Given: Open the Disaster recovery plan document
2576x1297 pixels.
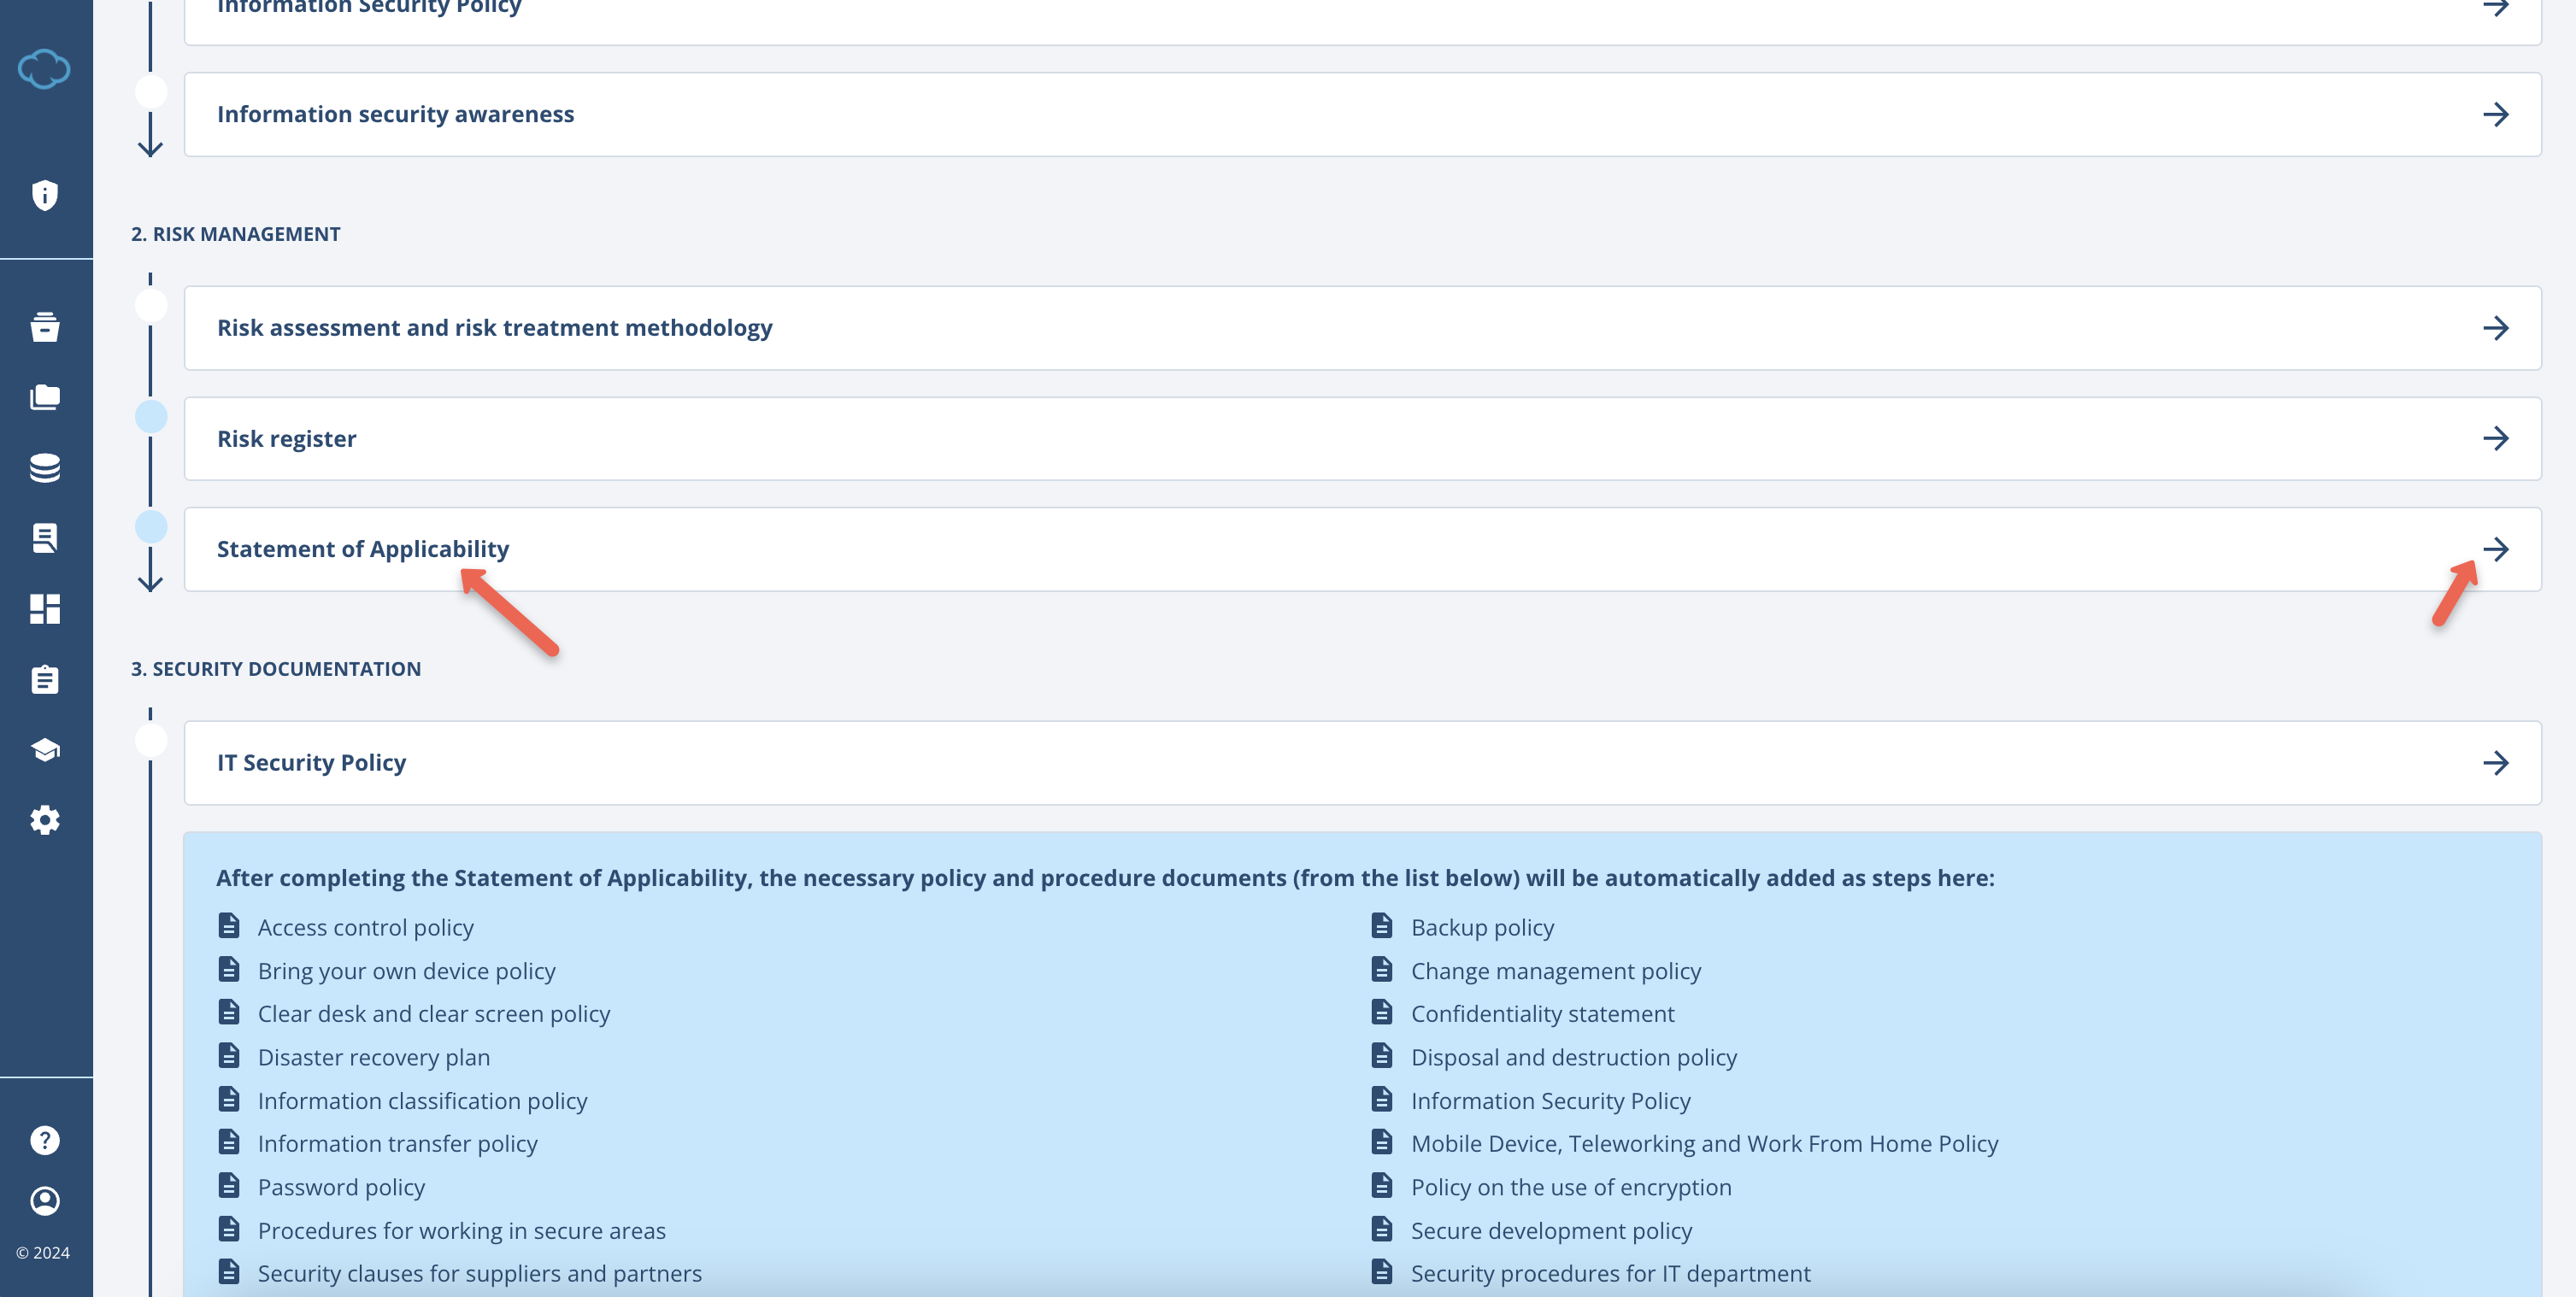Looking at the screenshot, I should pyautogui.click(x=374, y=1057).
